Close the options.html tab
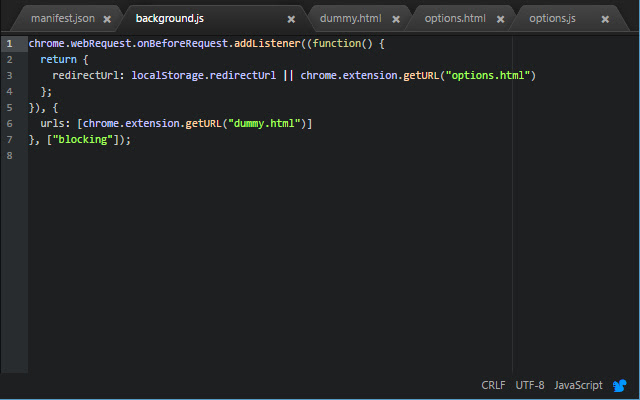 tap(500, 19)
